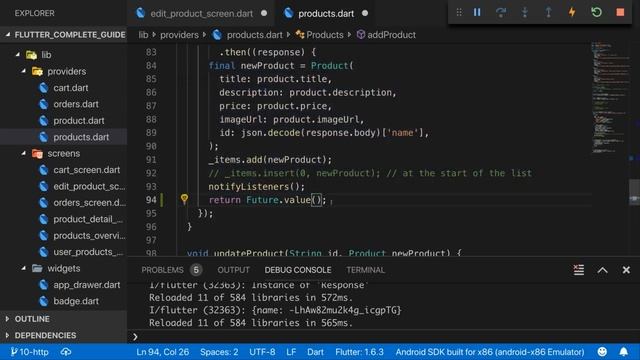
Task: Click the editor vertical scrollbar thumb
Action: pos(634,192)
